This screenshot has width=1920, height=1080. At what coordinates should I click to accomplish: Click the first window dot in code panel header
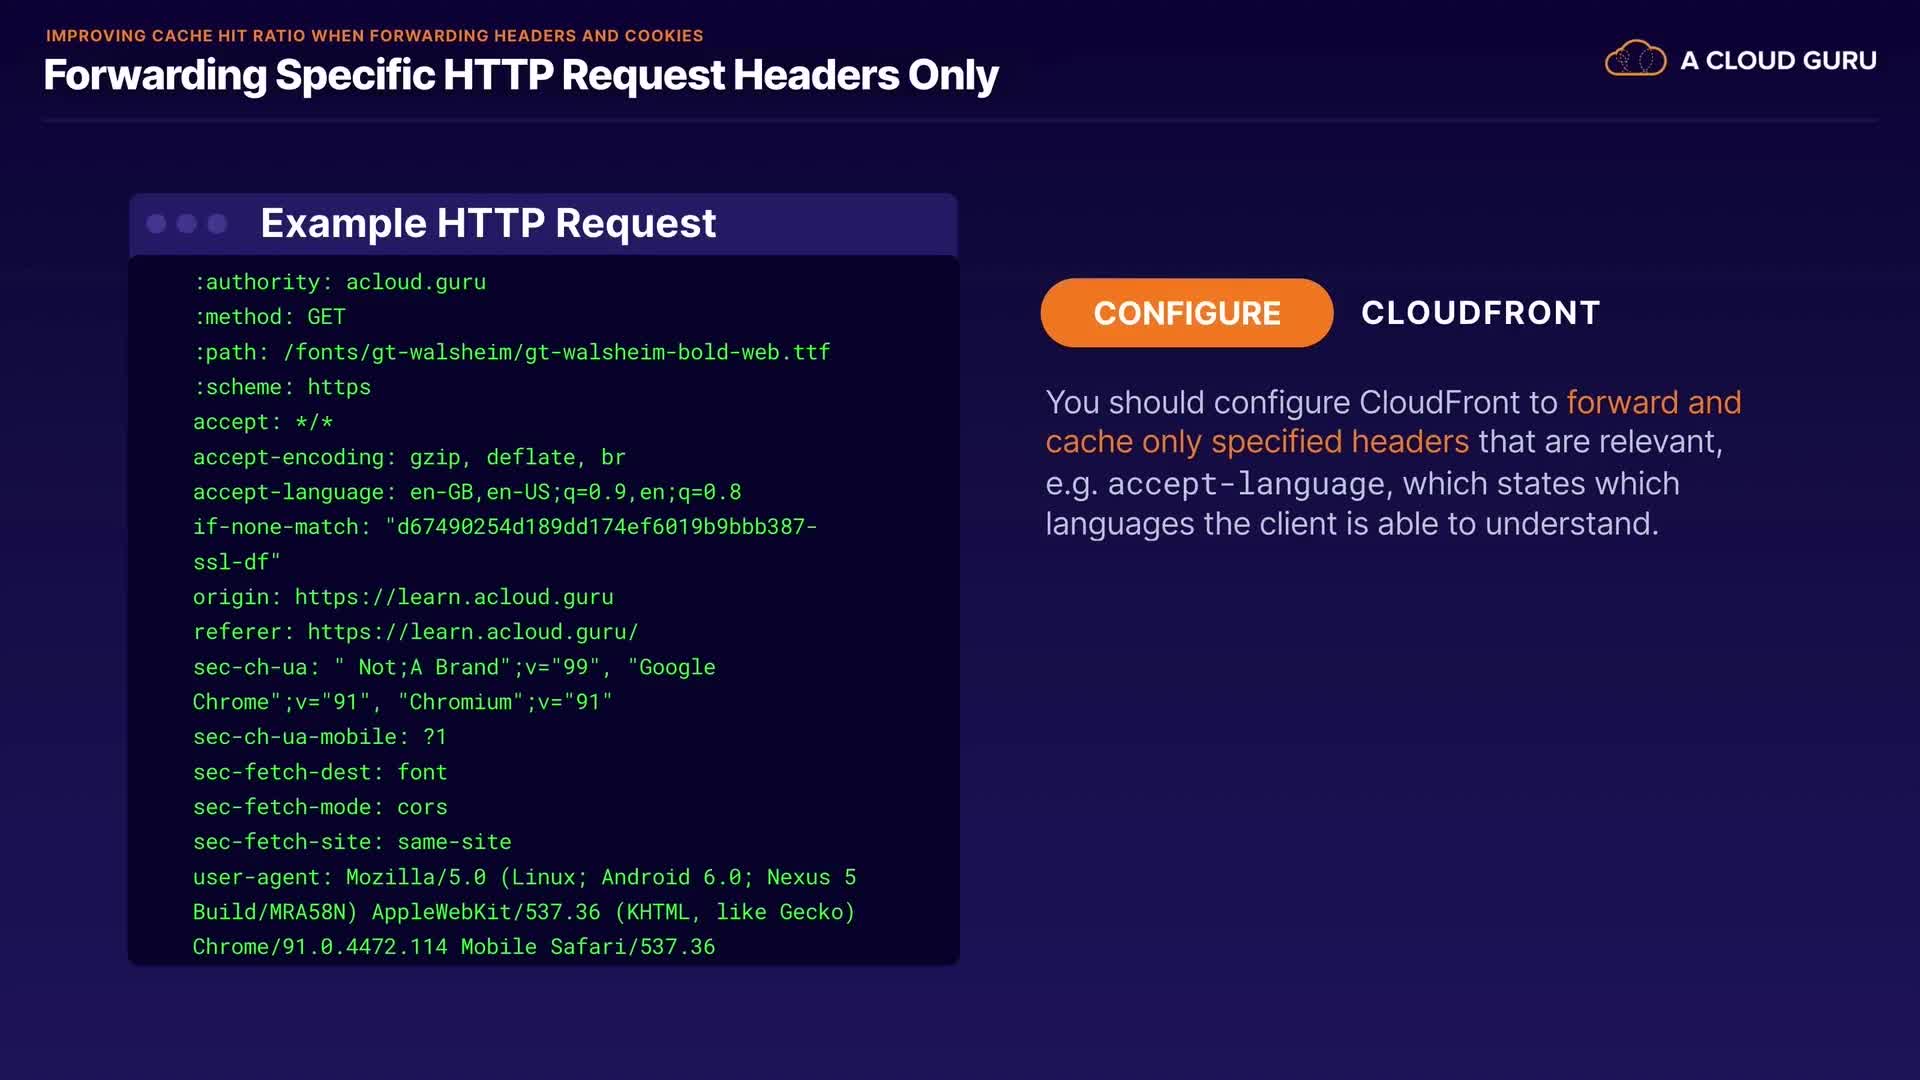(156, 223)
